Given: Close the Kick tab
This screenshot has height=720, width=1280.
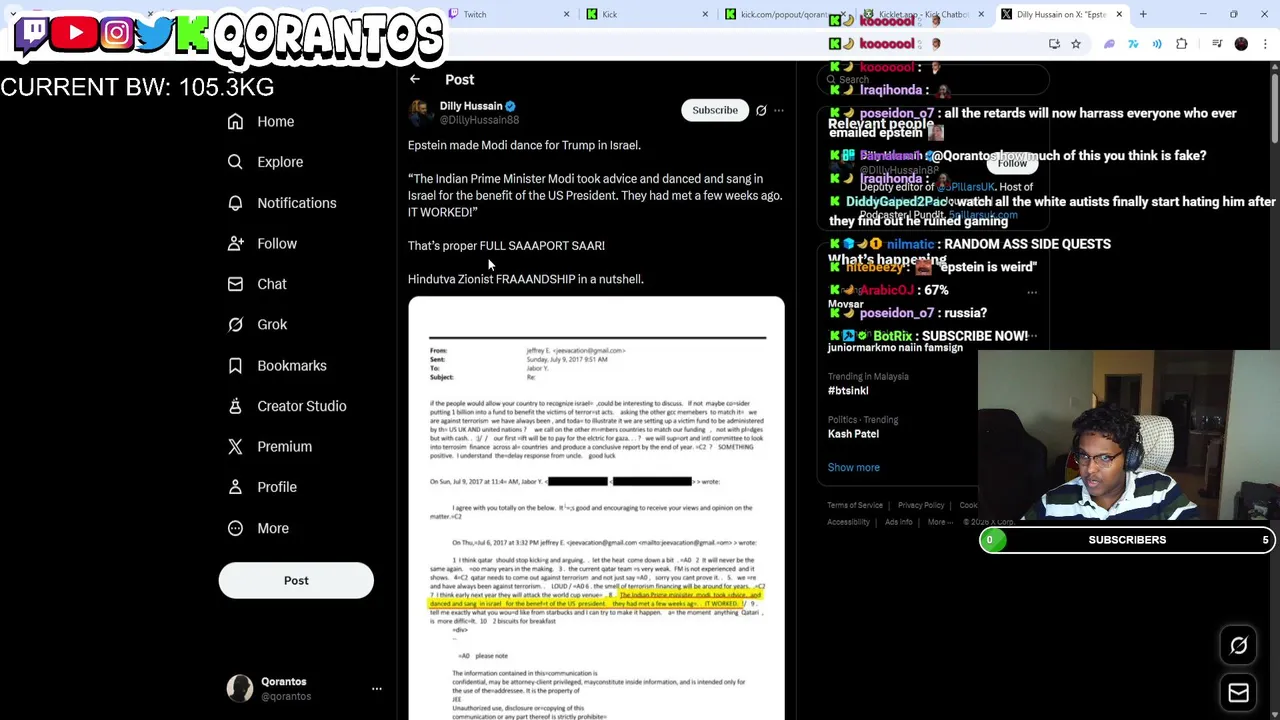Looking at the screenshot, I should (705, 14).
